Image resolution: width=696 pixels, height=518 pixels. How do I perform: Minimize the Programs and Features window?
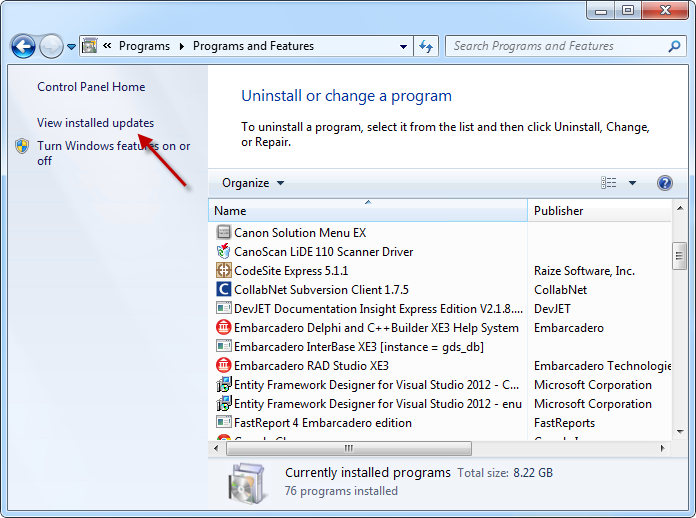click(x=601, y=11)
